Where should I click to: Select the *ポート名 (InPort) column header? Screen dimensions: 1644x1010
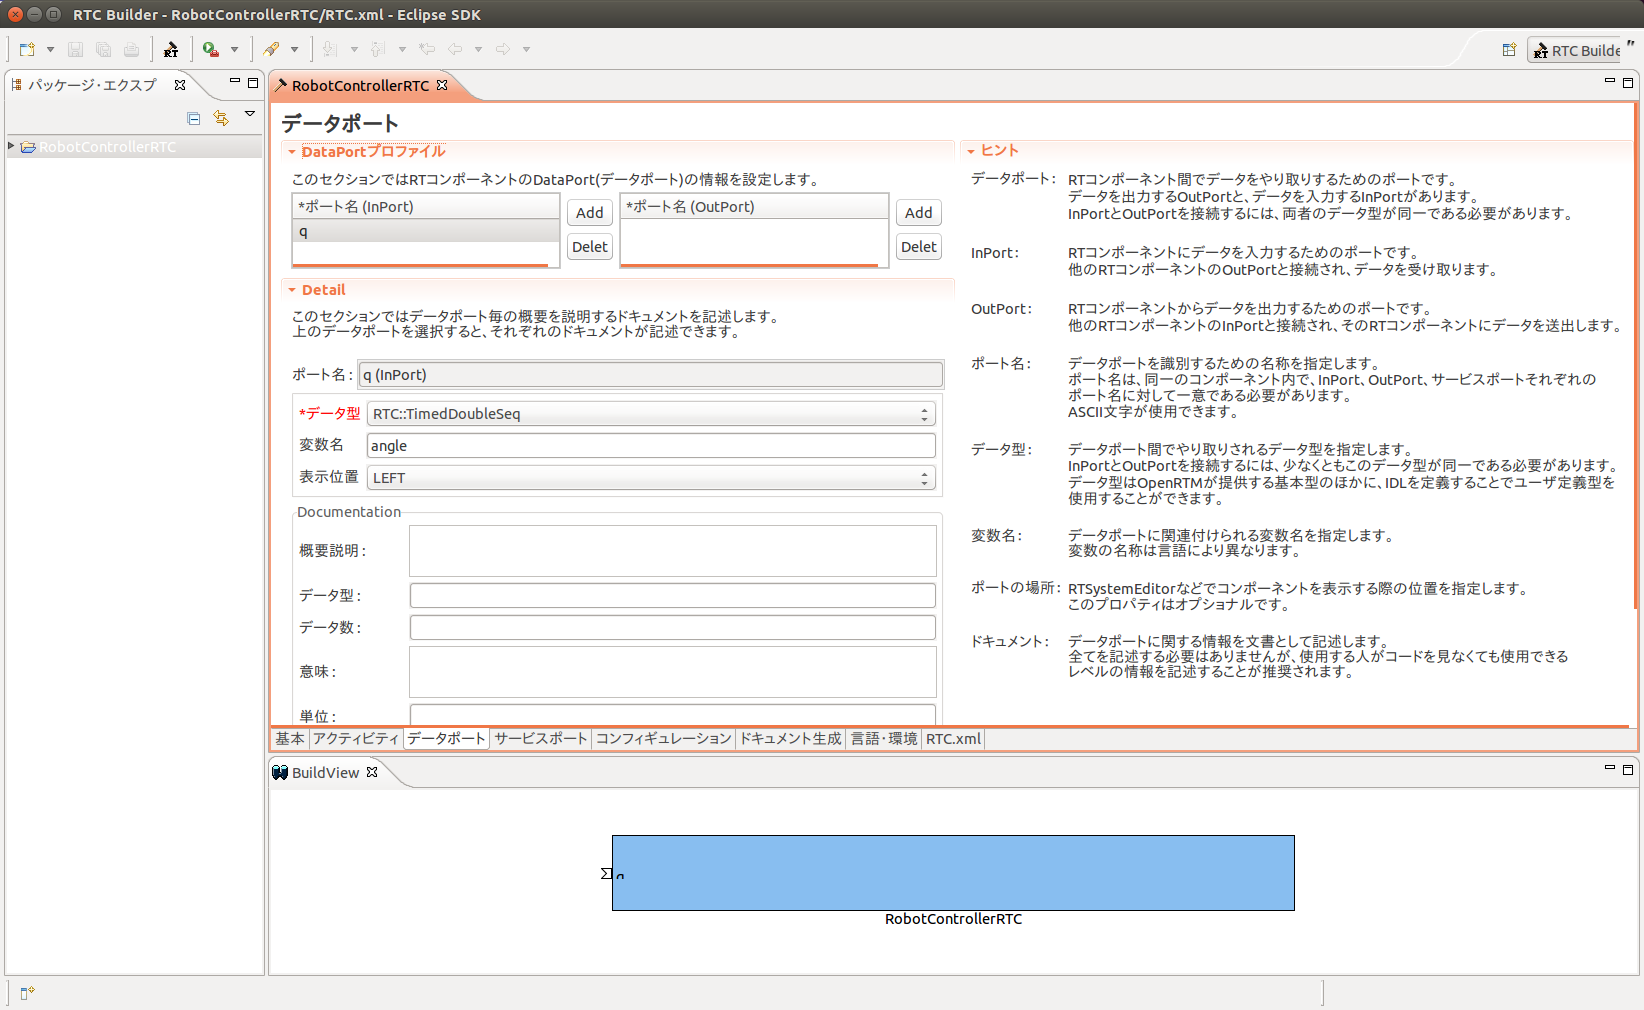[426, 207]
